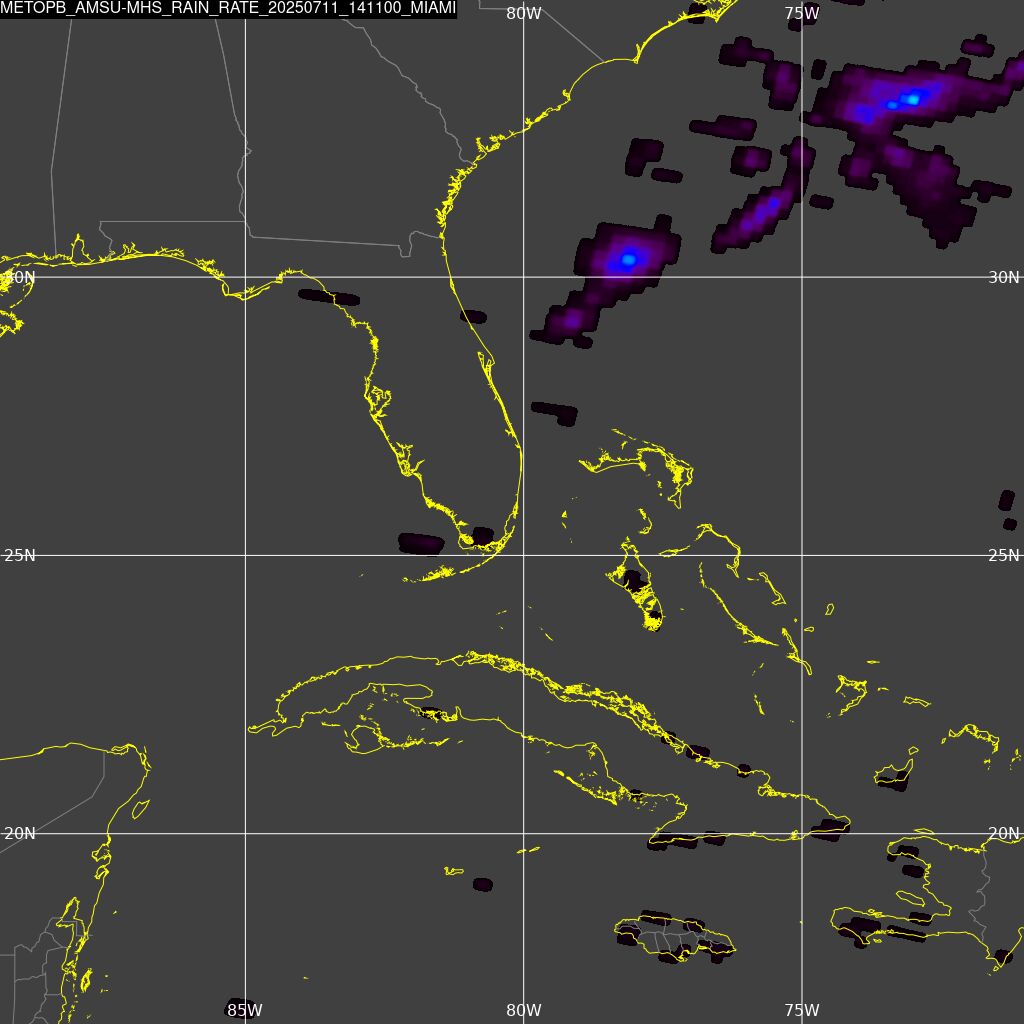Click the 80W label at bottom edge
The height and width of the screenshot is (1024, 1024).
pos(524,1010)
